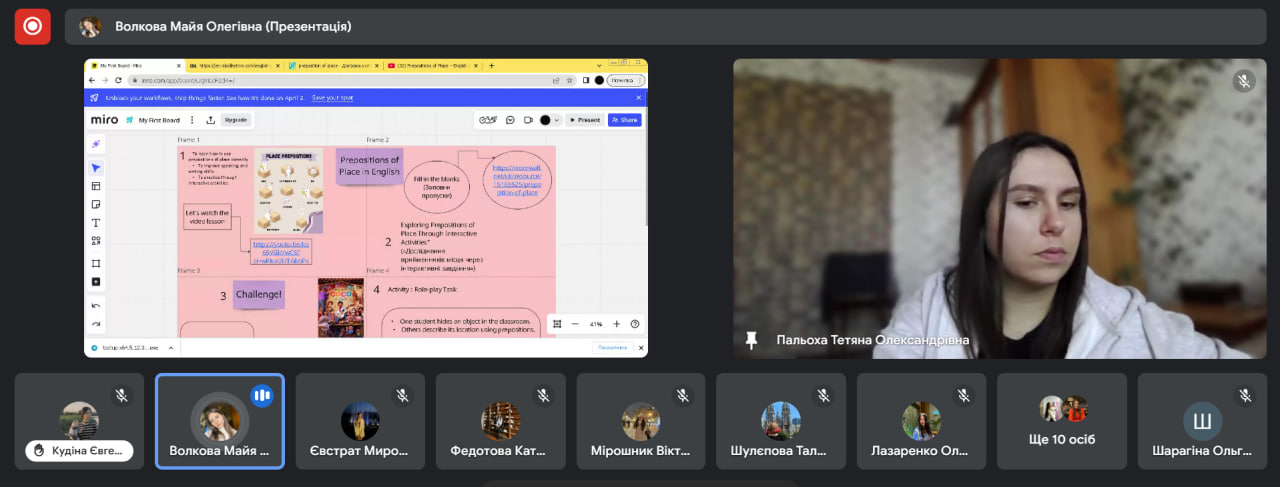Zoom out with minus button
Screen dimensions: 1280x487
(x=575, y=324)
